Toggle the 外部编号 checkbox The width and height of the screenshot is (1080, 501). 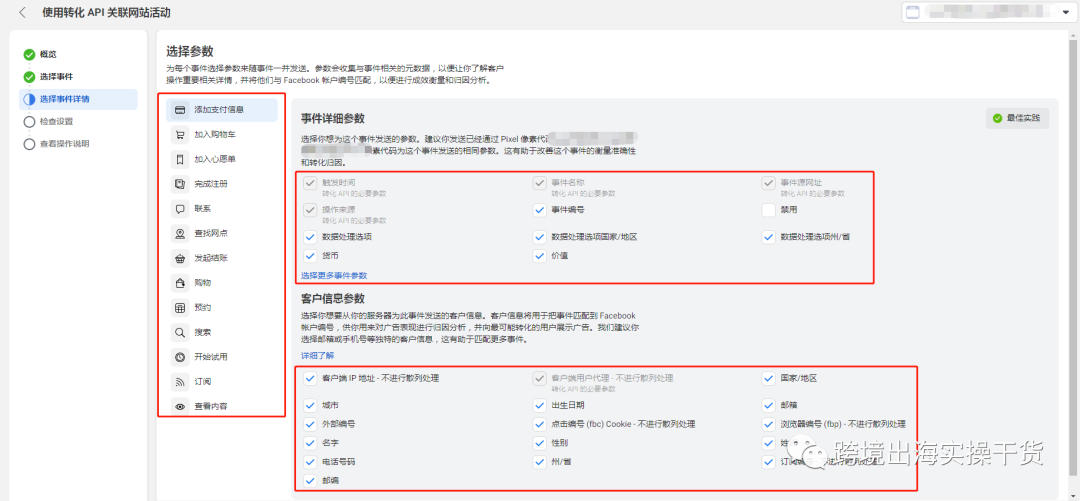(310, 424)
